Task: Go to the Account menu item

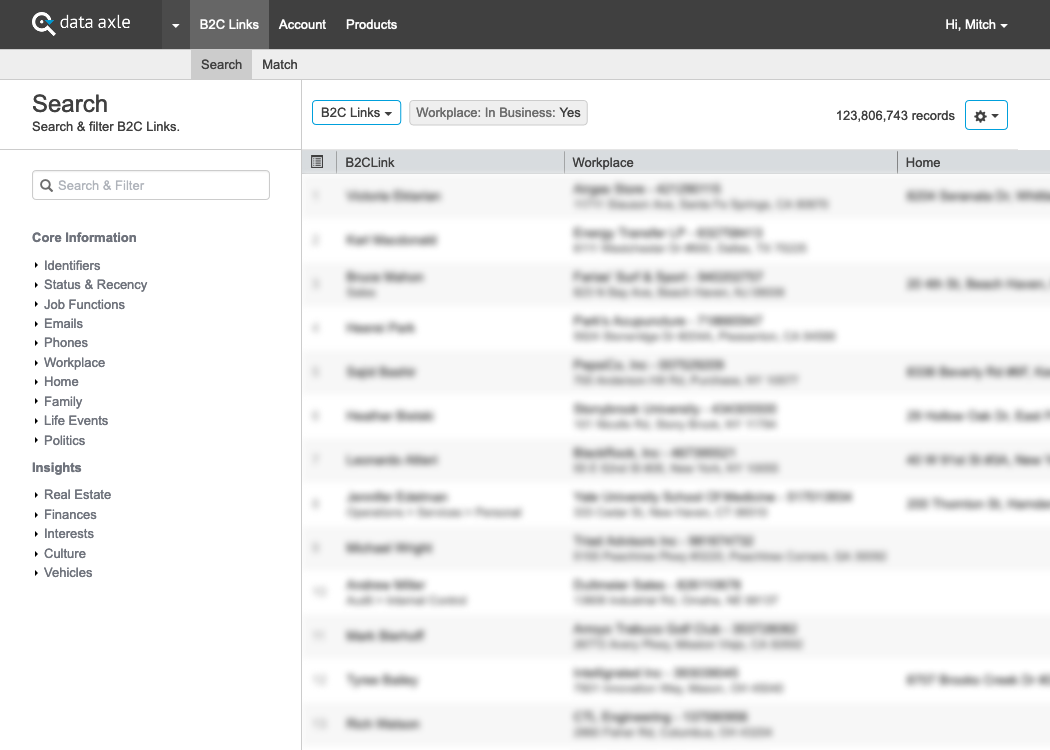Action: pyautogui.click(x=302, y=25)
